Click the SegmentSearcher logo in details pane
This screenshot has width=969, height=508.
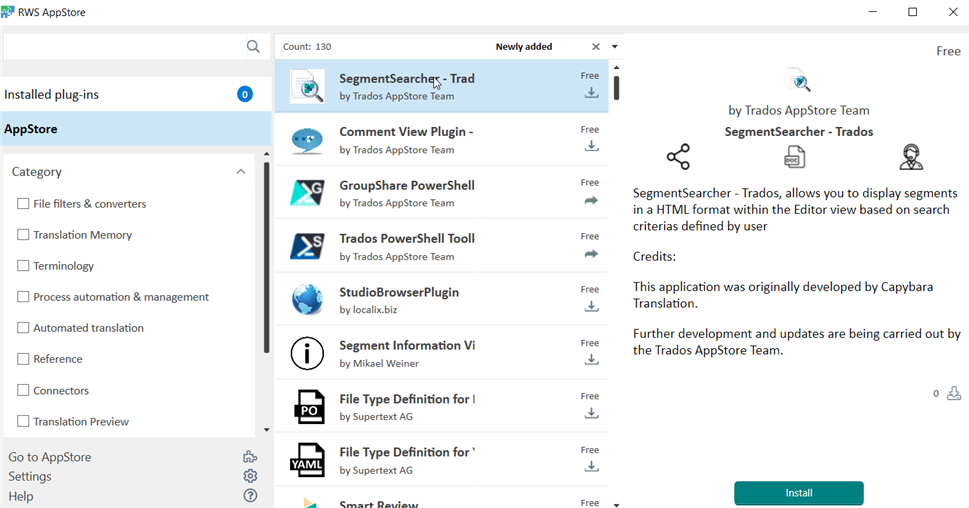(x=799, y=80)
